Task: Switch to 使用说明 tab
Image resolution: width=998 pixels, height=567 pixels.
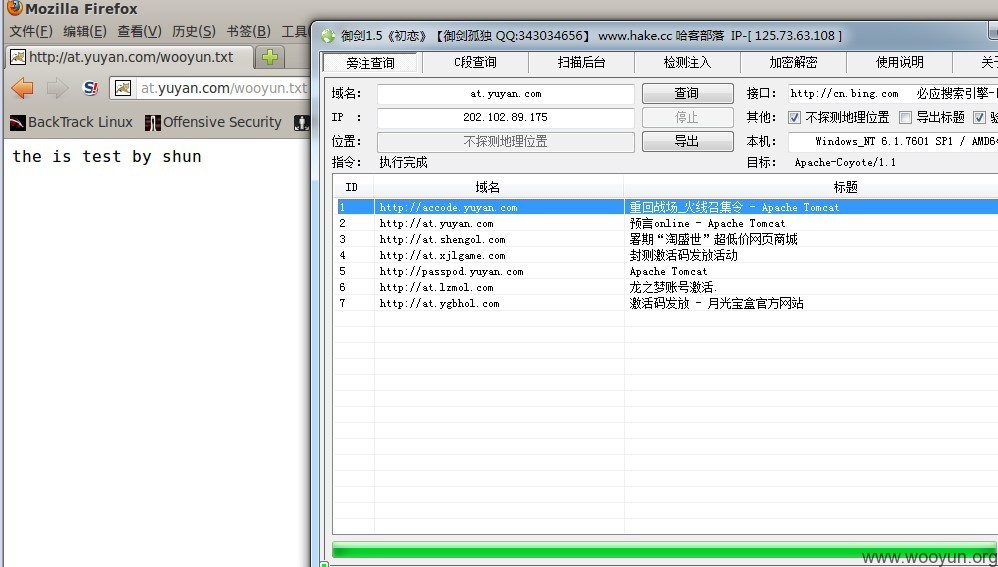Action: pyautogui.click(x=899, y=62)
